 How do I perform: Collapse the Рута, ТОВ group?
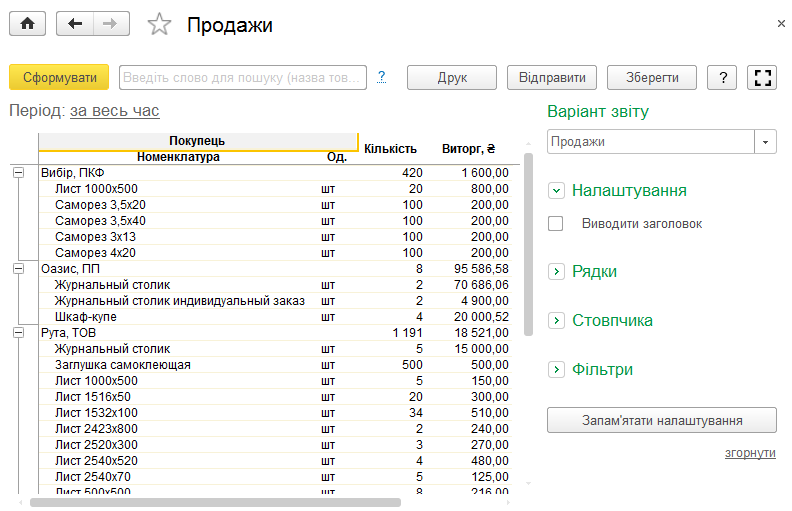18,333
